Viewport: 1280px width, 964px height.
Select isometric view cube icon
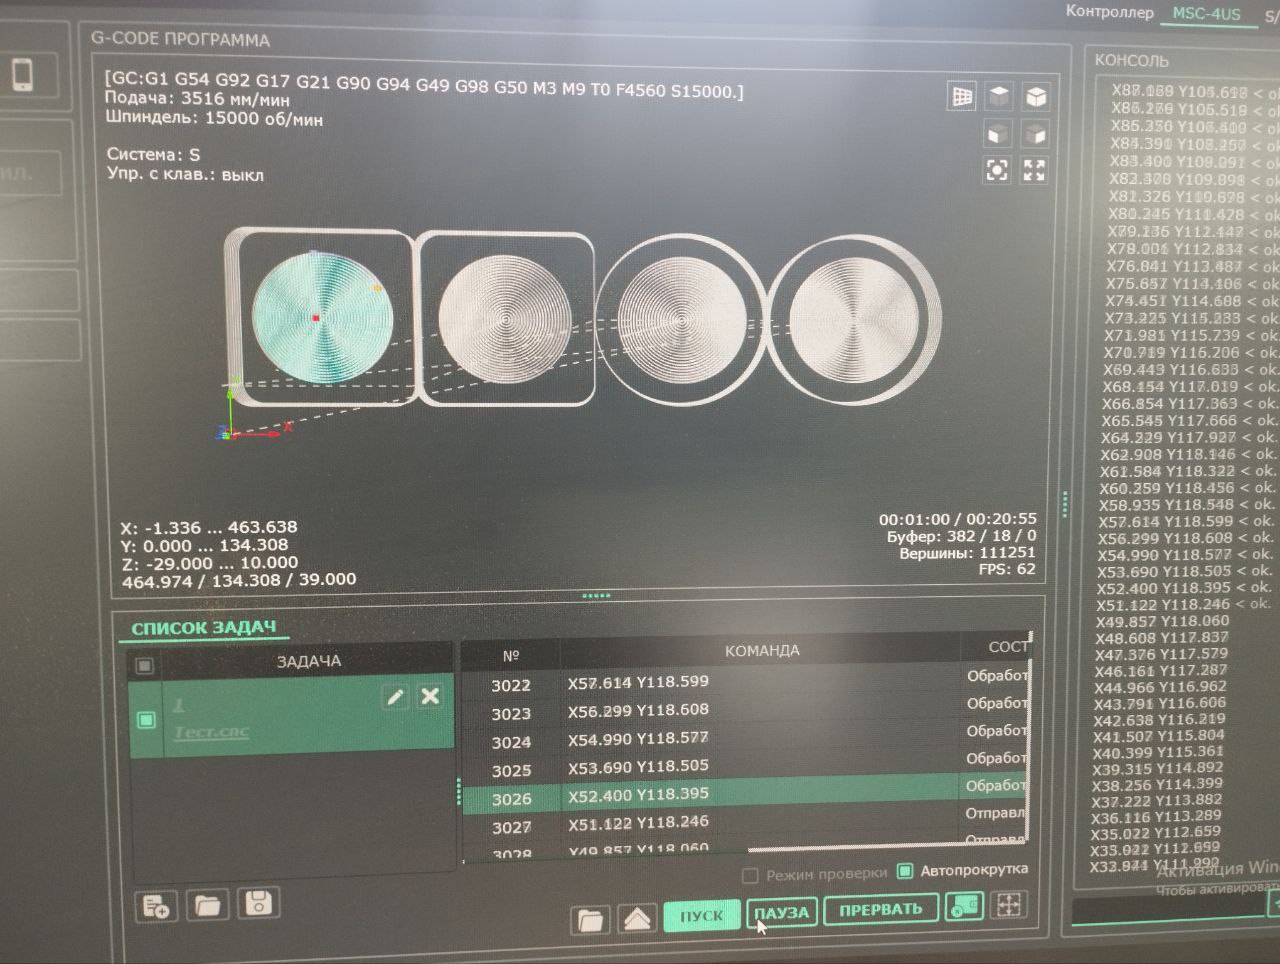(1036, 96)
